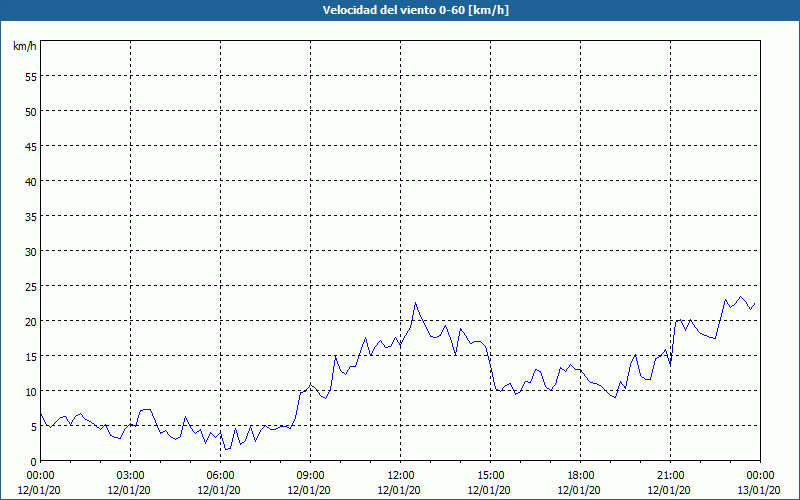Click the 'km/h' unit label on the vertical axis
This screenshot has width=800, height=500.
(25, 46)
